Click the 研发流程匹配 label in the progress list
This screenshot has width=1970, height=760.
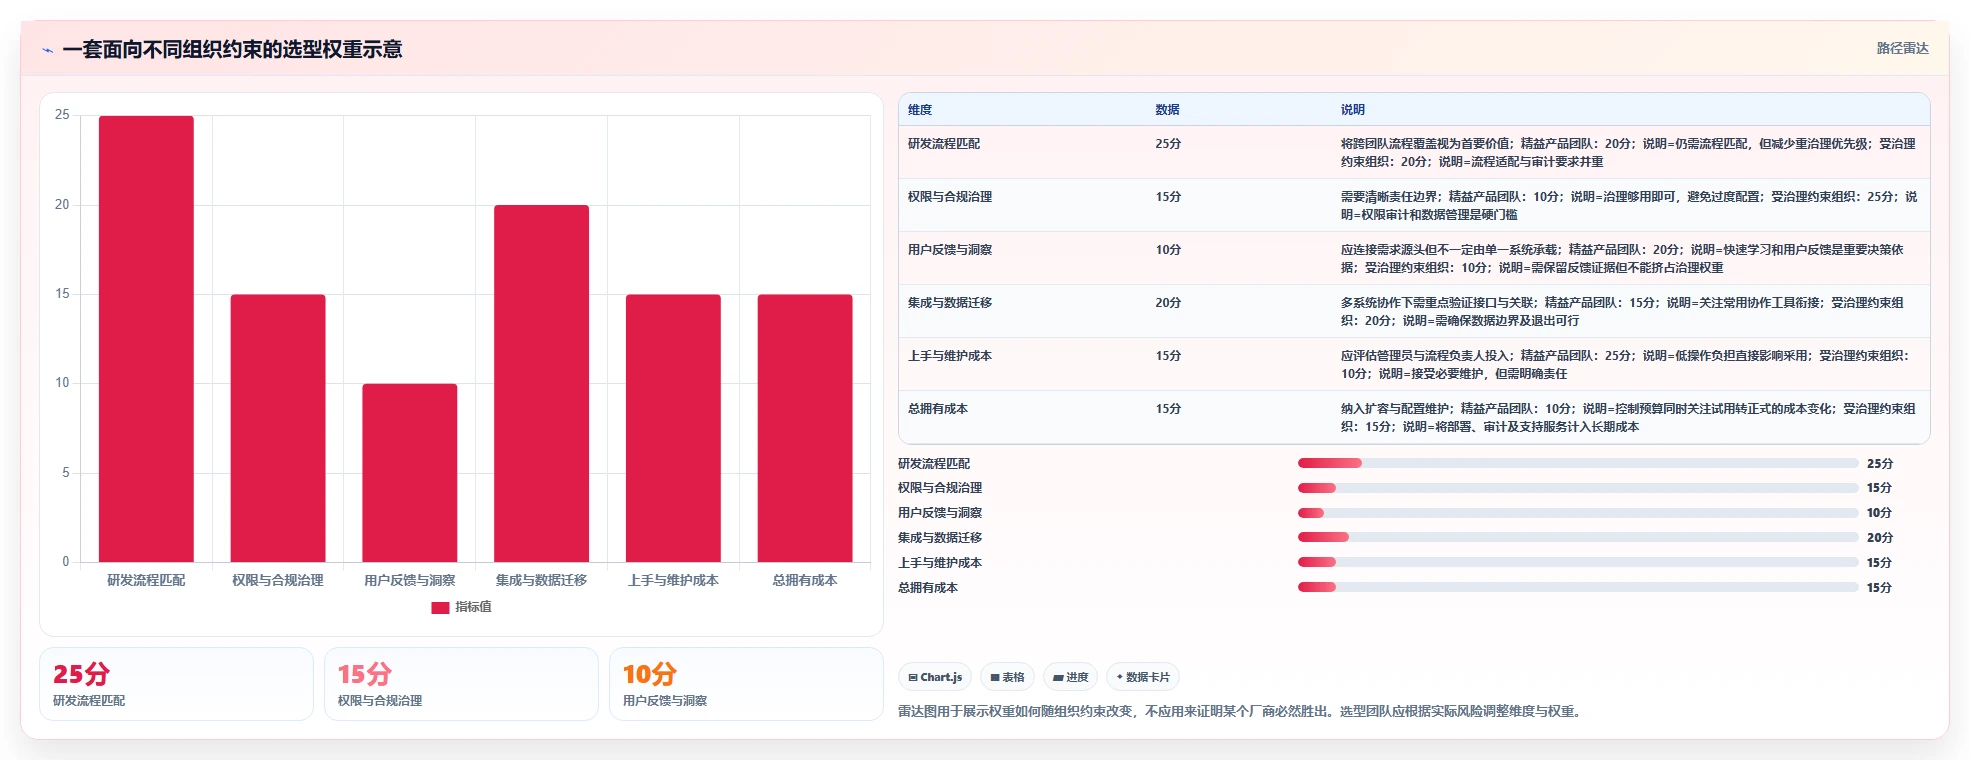[934, 464]
